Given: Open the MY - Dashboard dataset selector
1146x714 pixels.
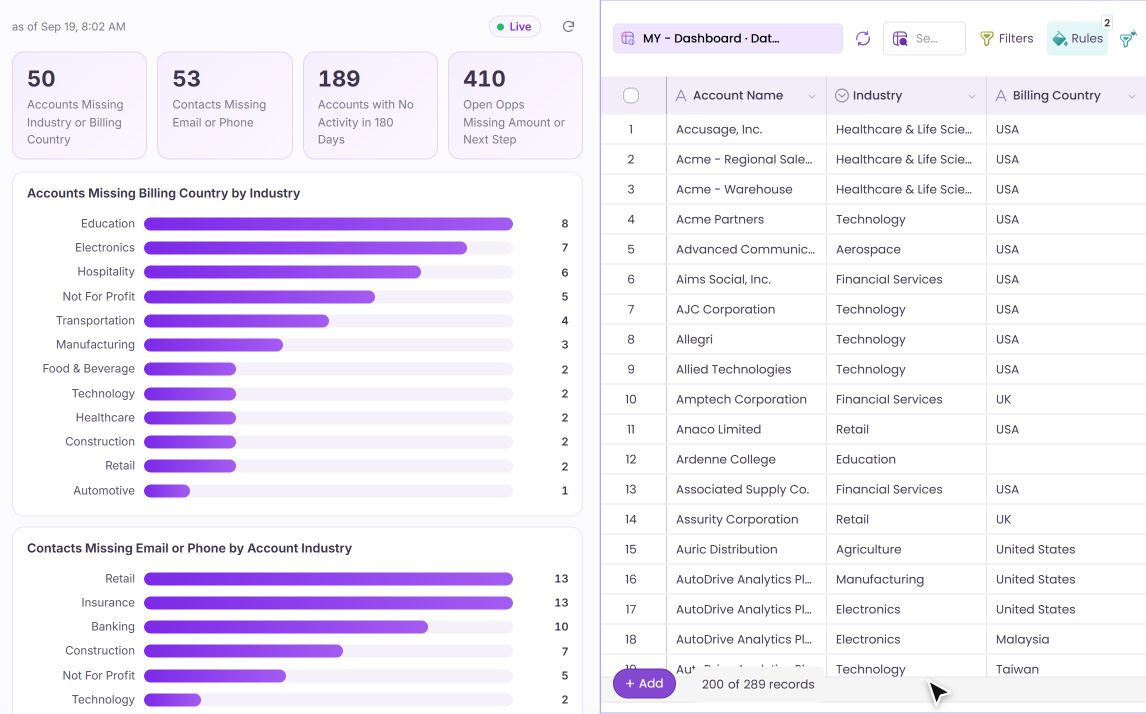Looking at the screenshot, I should click(x=727, y=38).
